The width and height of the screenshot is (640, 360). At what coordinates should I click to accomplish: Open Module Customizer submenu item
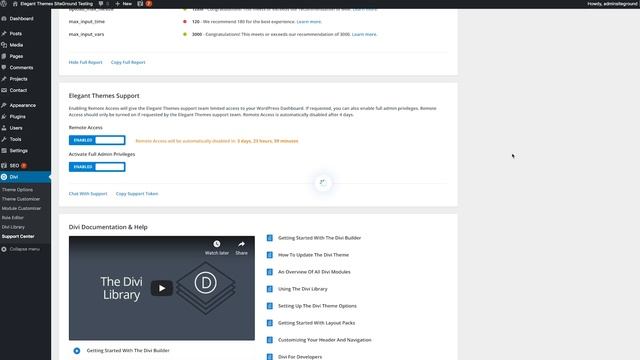21,209
